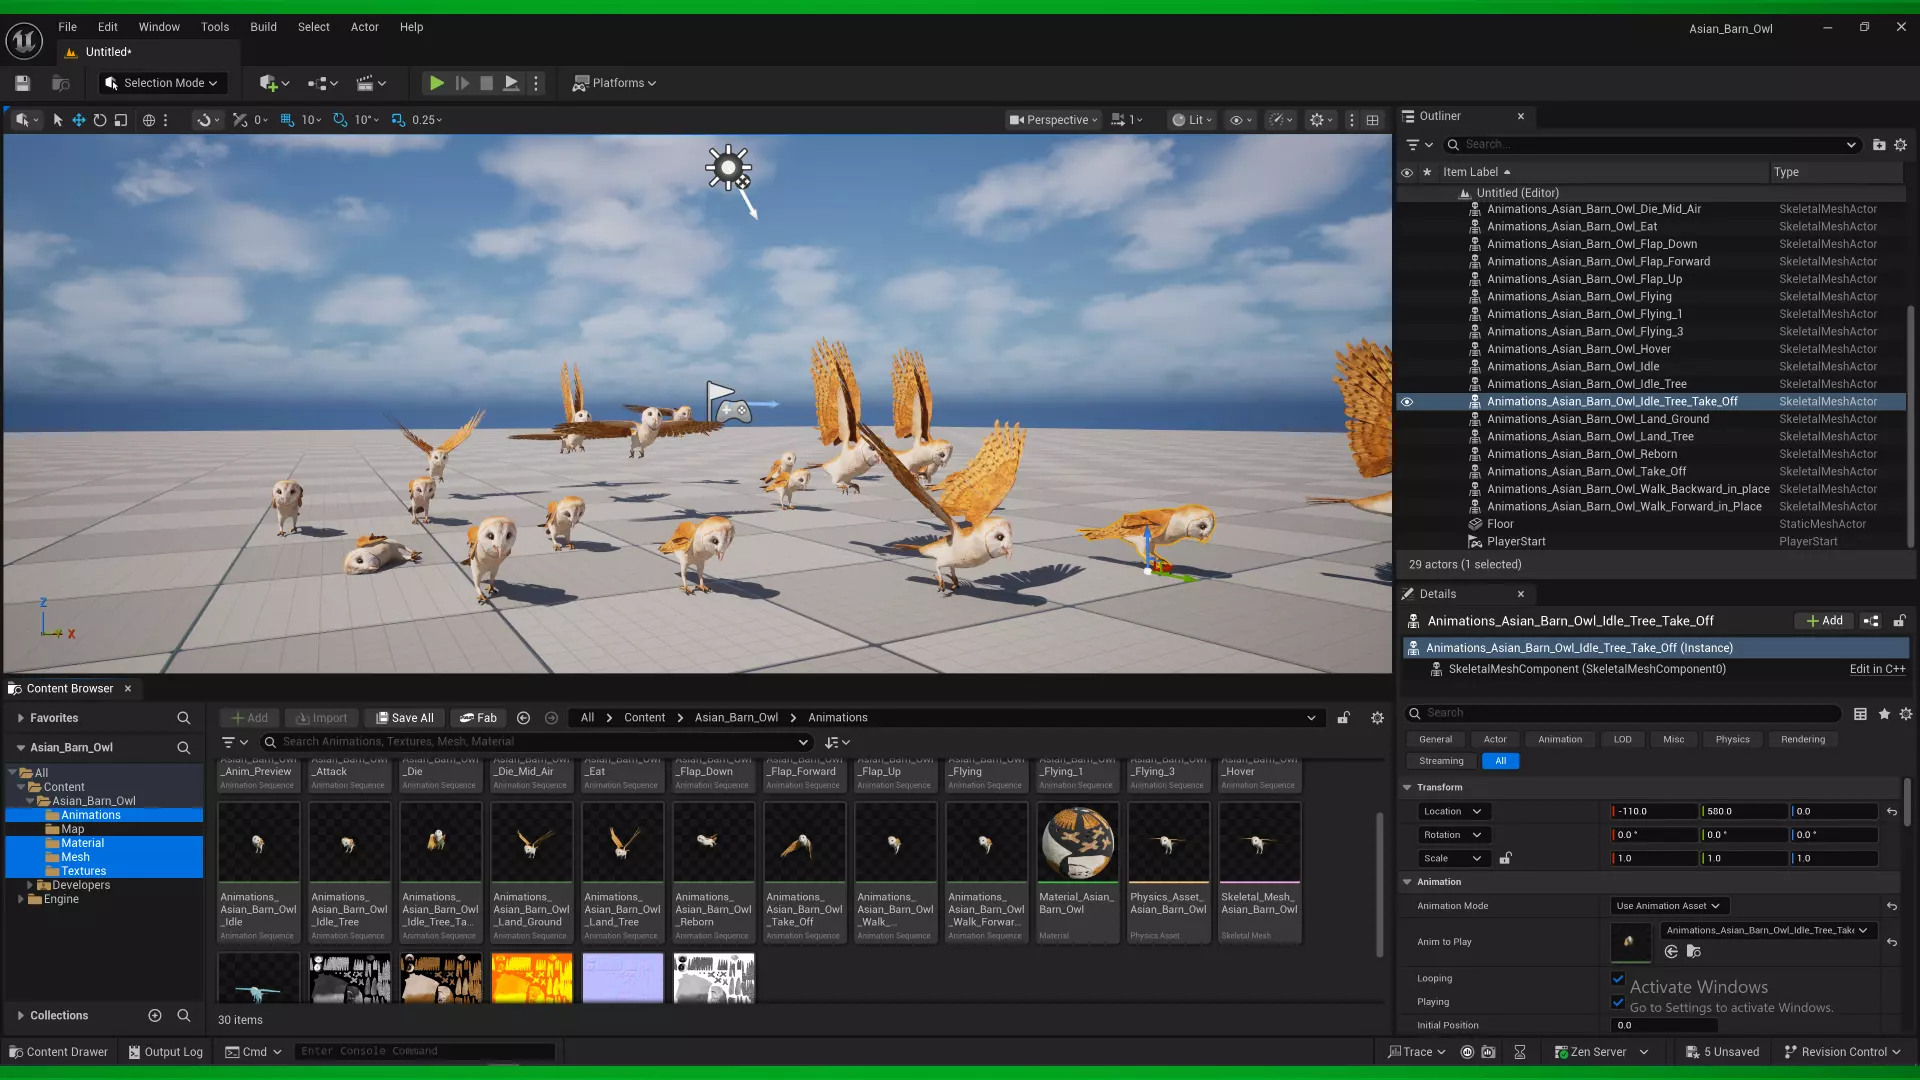Click the add collection plus icon
This screenshot has width=1920, height=1080.
pos(155,1015)
